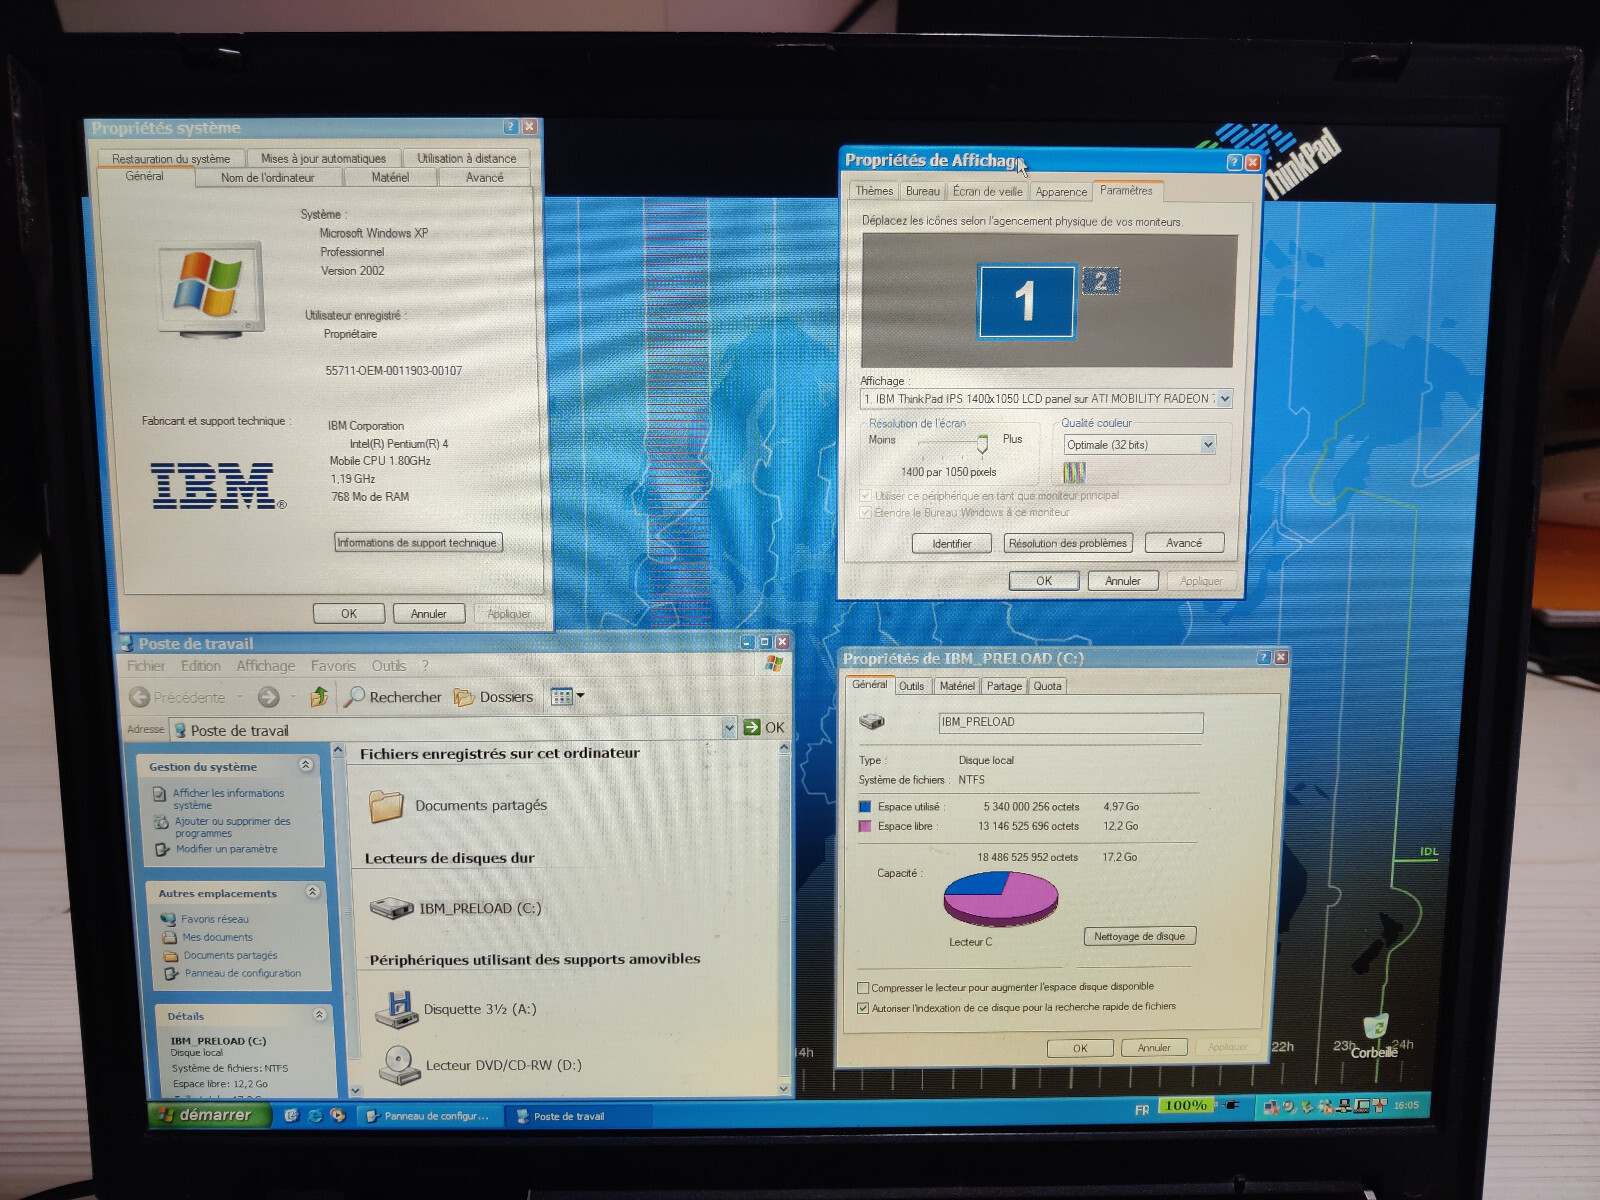
Task: Click Identifier button in display properties
Action: pos(952,543)
